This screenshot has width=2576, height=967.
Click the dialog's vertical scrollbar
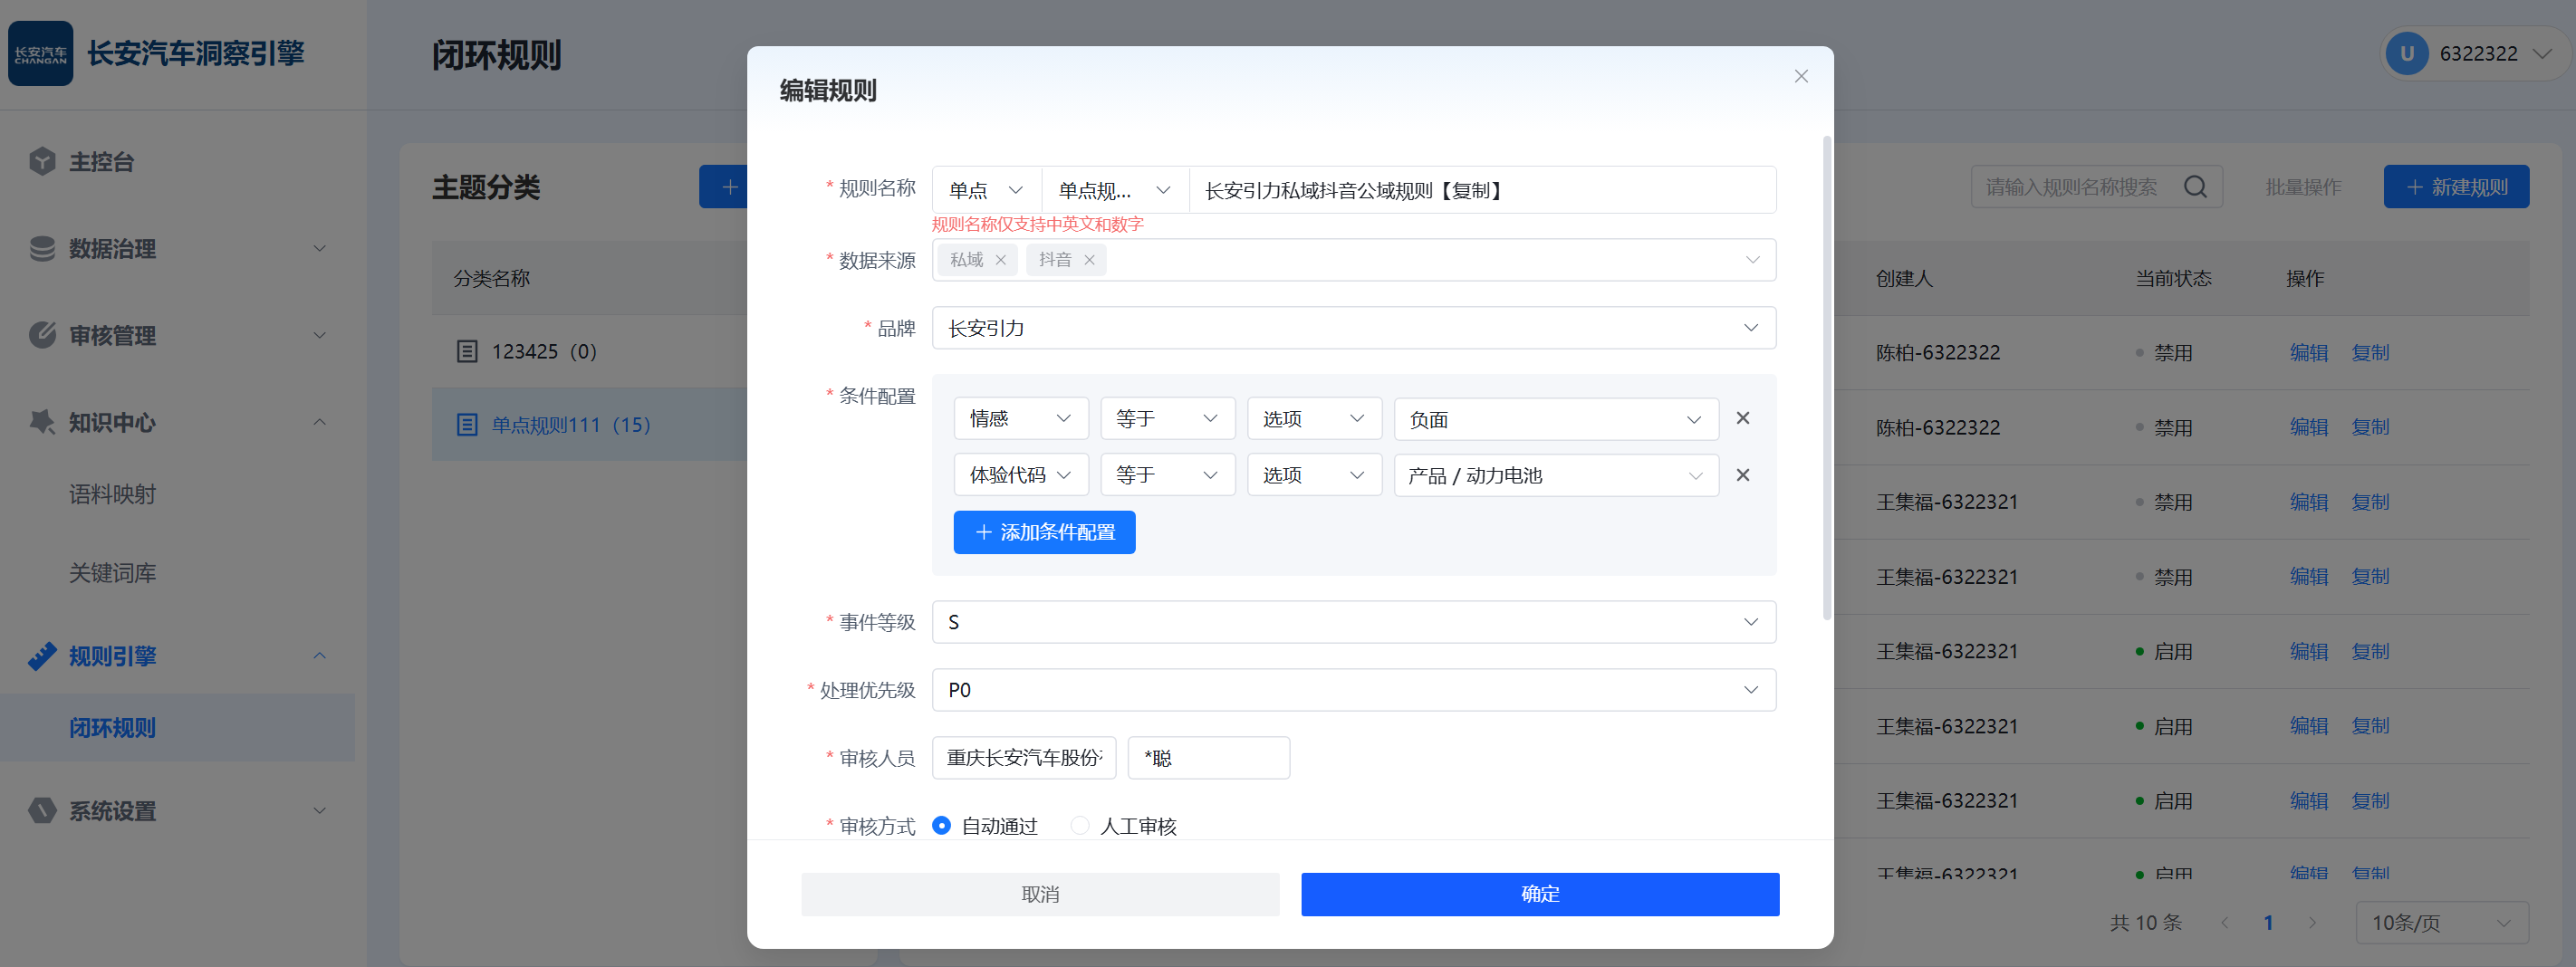[x=1826, y=380]
